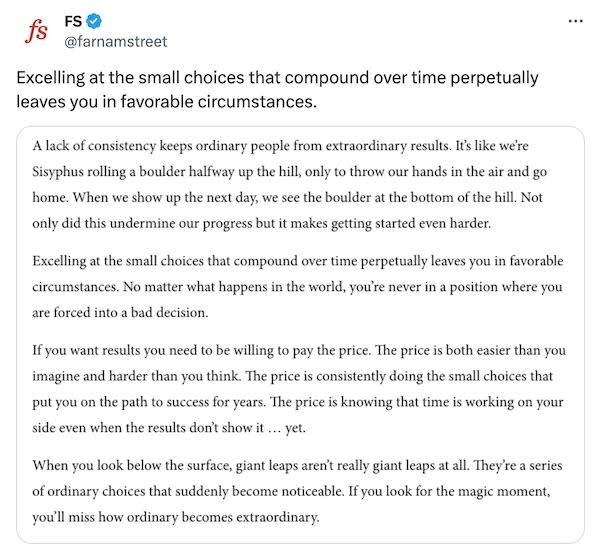The image size is (600, 545).
Task: Click the line starting 'If you want results'
Action: click(299, 351)
